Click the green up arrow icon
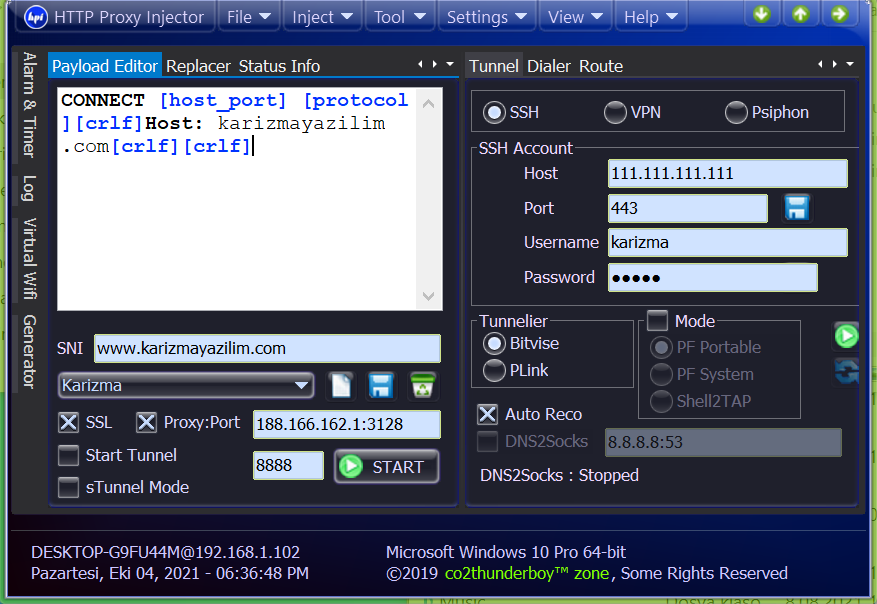This screenshot has width=877, height=604. click(800, 14)
